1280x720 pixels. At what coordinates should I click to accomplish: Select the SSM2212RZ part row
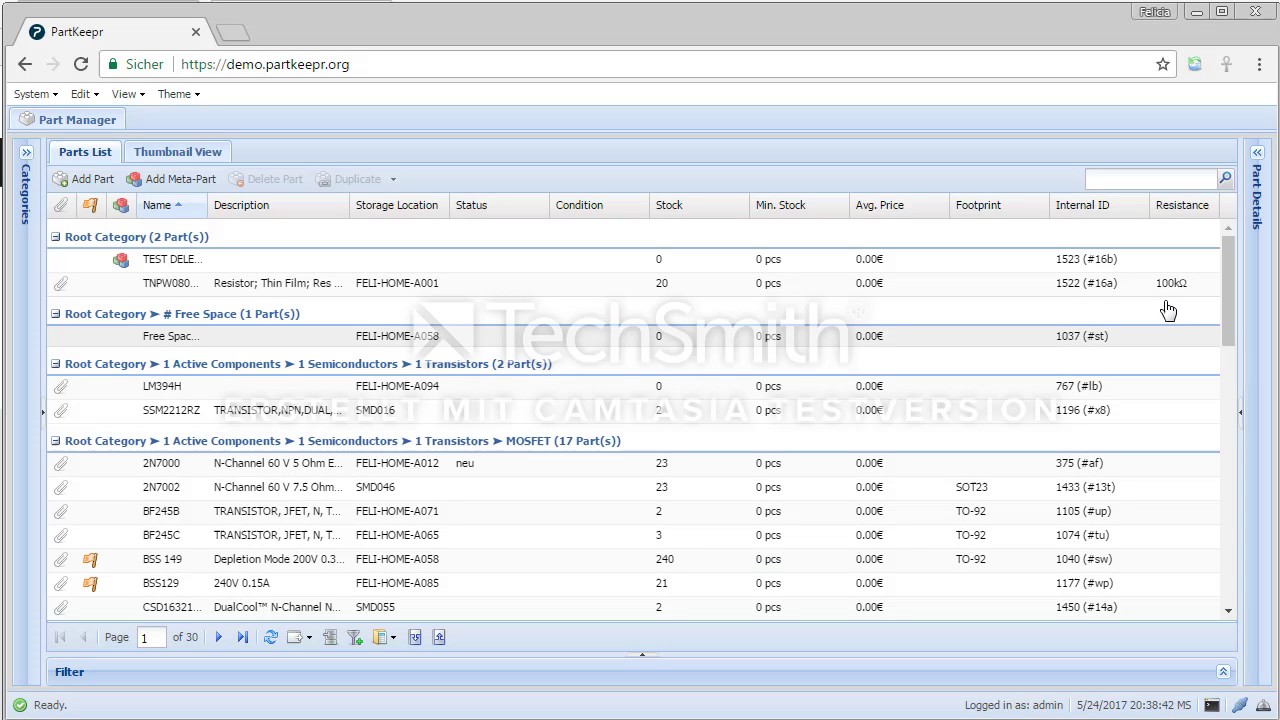point(633,410)
